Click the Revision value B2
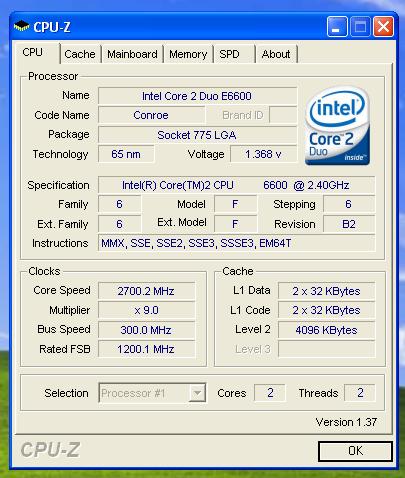This screenshot has width=405, height=478. pyautogui.click(x=349, y=224)
